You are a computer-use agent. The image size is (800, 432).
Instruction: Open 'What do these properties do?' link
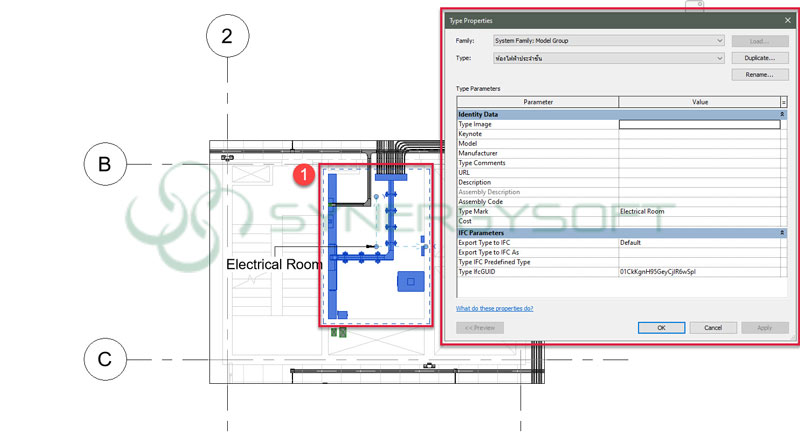(495, 308)
